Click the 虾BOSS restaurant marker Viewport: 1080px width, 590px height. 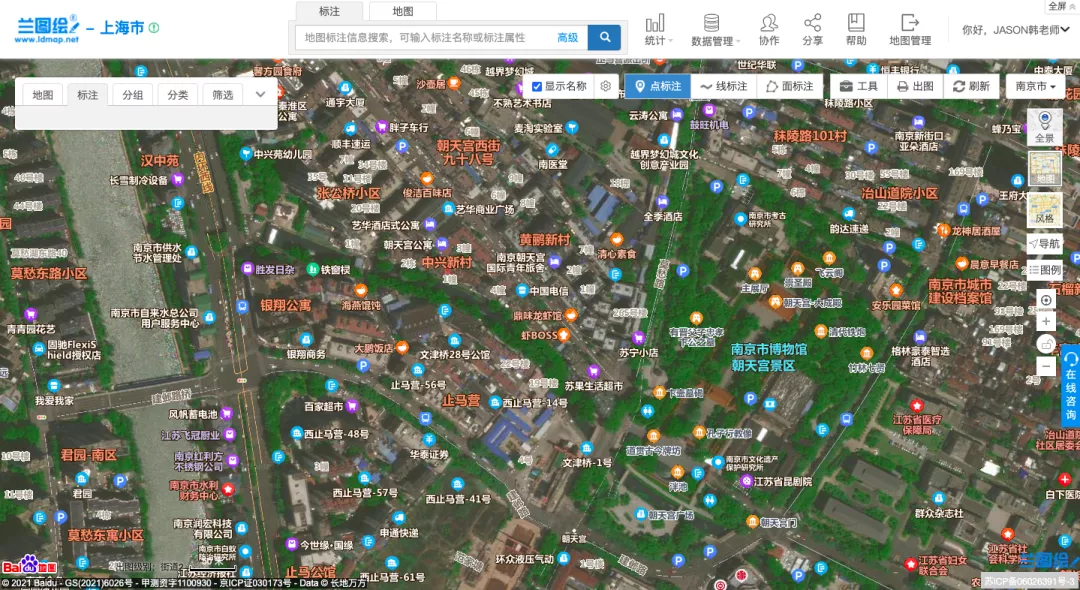coord(564,335)
